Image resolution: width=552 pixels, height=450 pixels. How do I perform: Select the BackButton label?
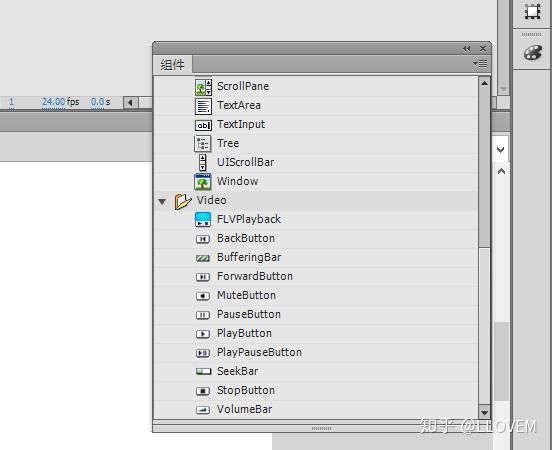pos(246,238)
